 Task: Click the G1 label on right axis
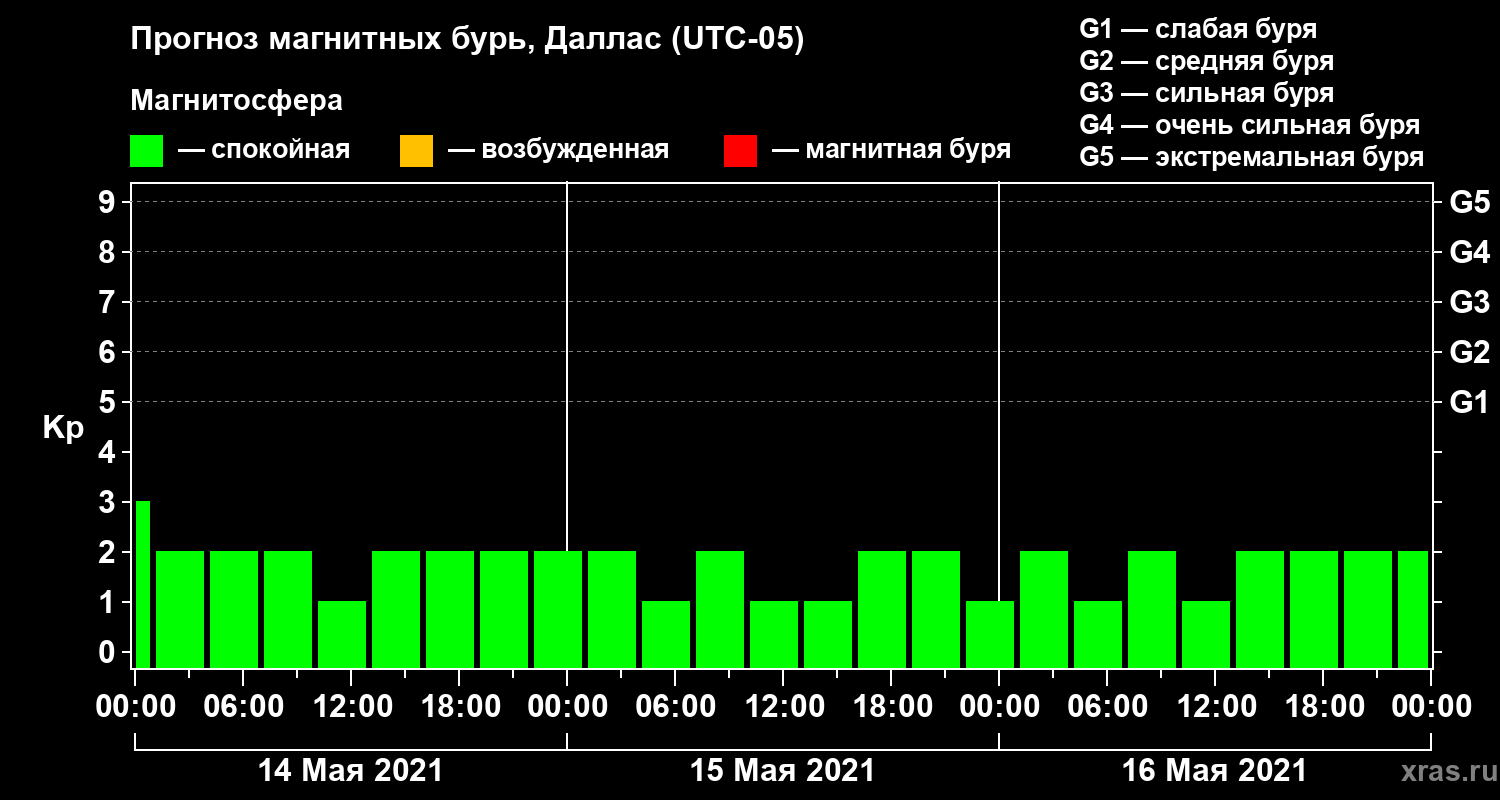tap(1469, 402)
